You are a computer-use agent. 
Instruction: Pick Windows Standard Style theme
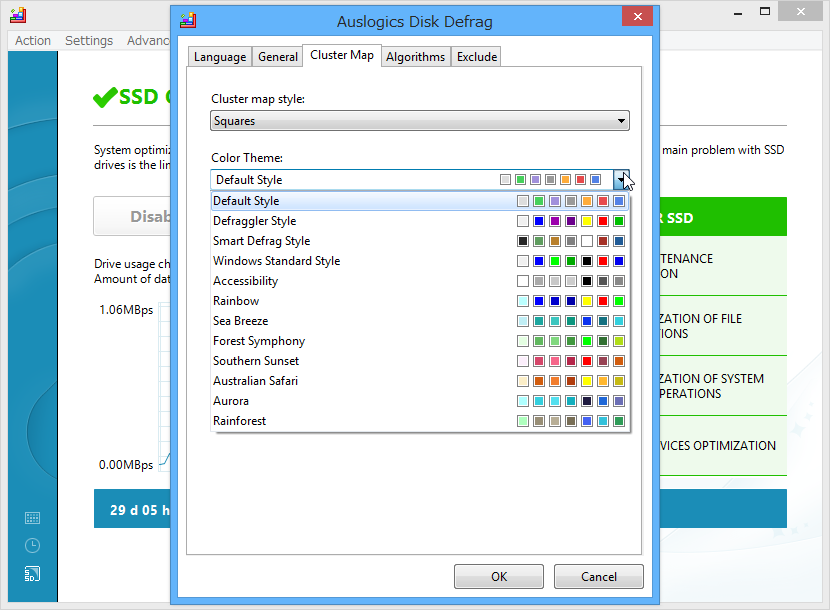pyautogui.click(x=420, y=261)
